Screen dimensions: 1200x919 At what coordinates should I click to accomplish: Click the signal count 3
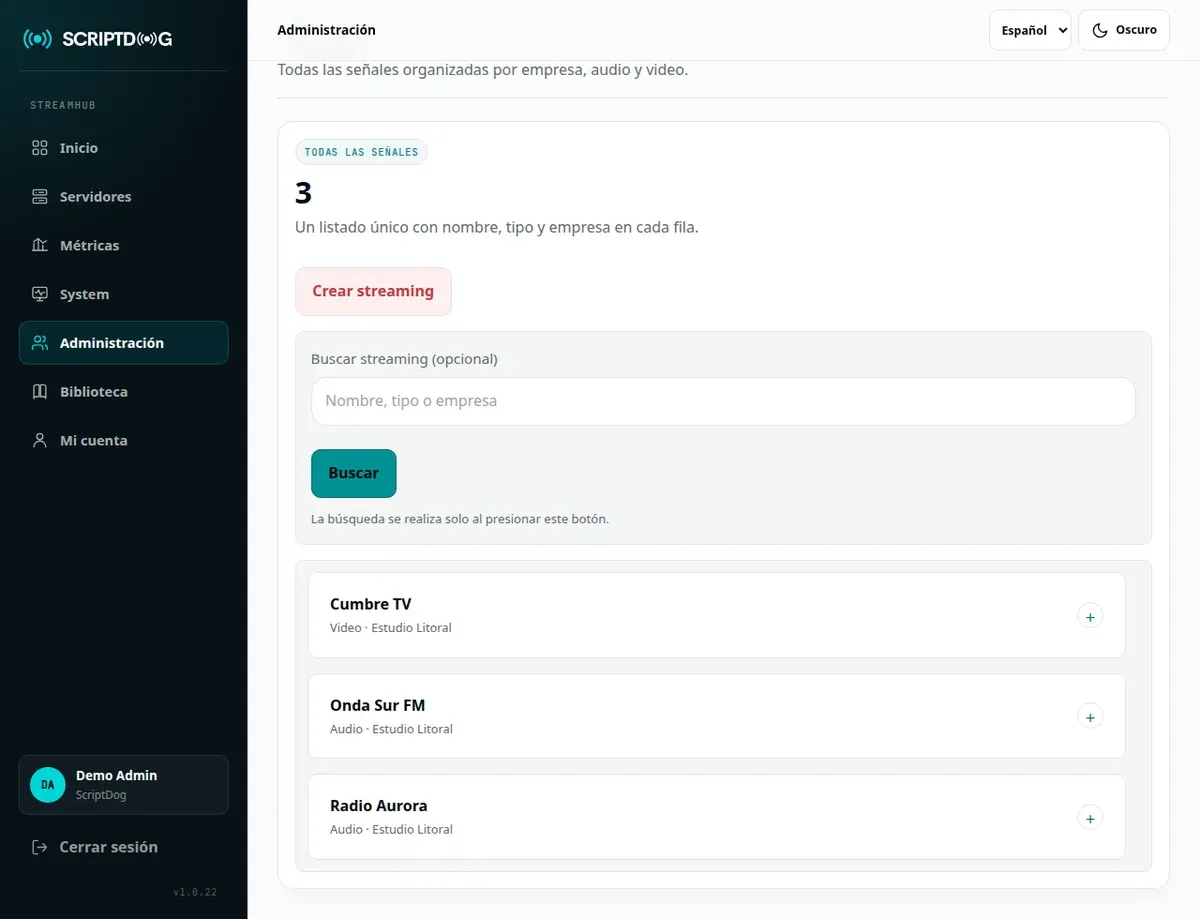click(303, 193)
